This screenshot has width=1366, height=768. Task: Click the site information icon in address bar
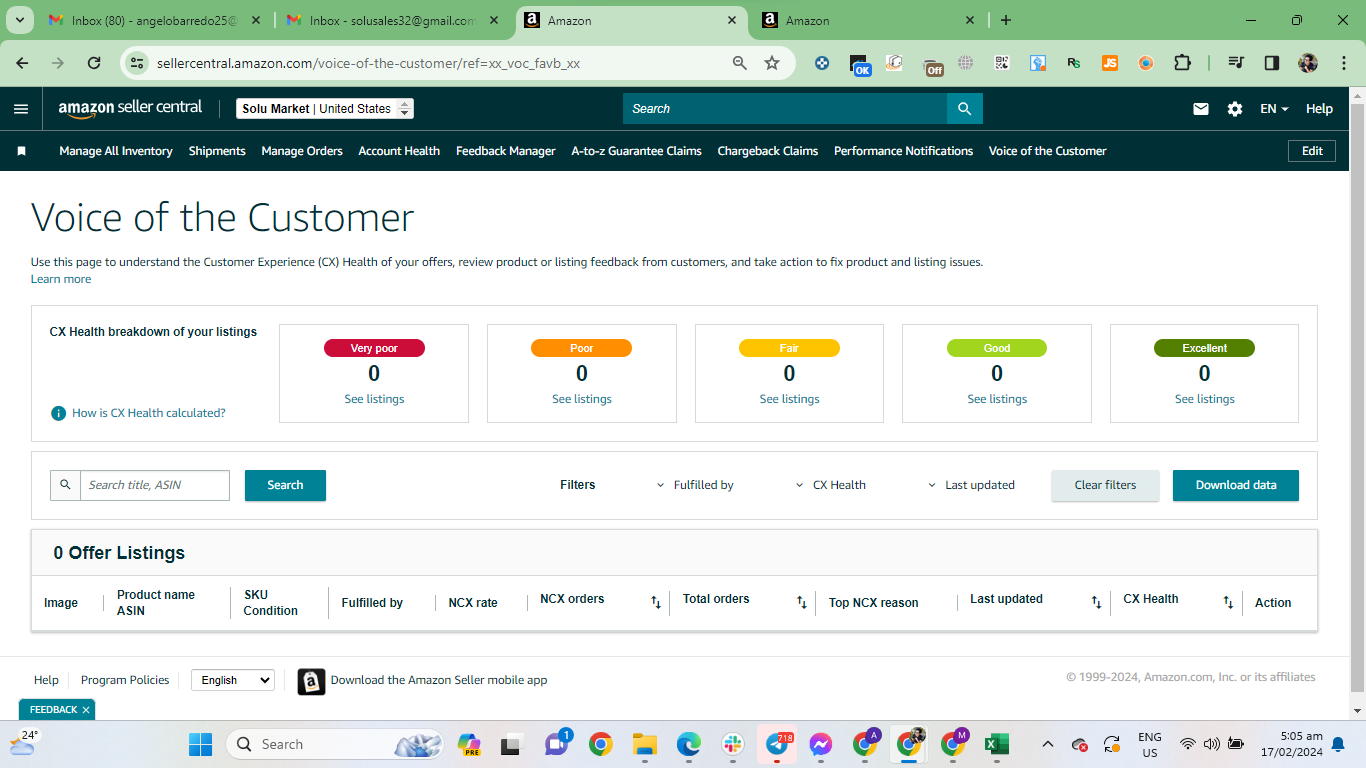tap(139, 63)
